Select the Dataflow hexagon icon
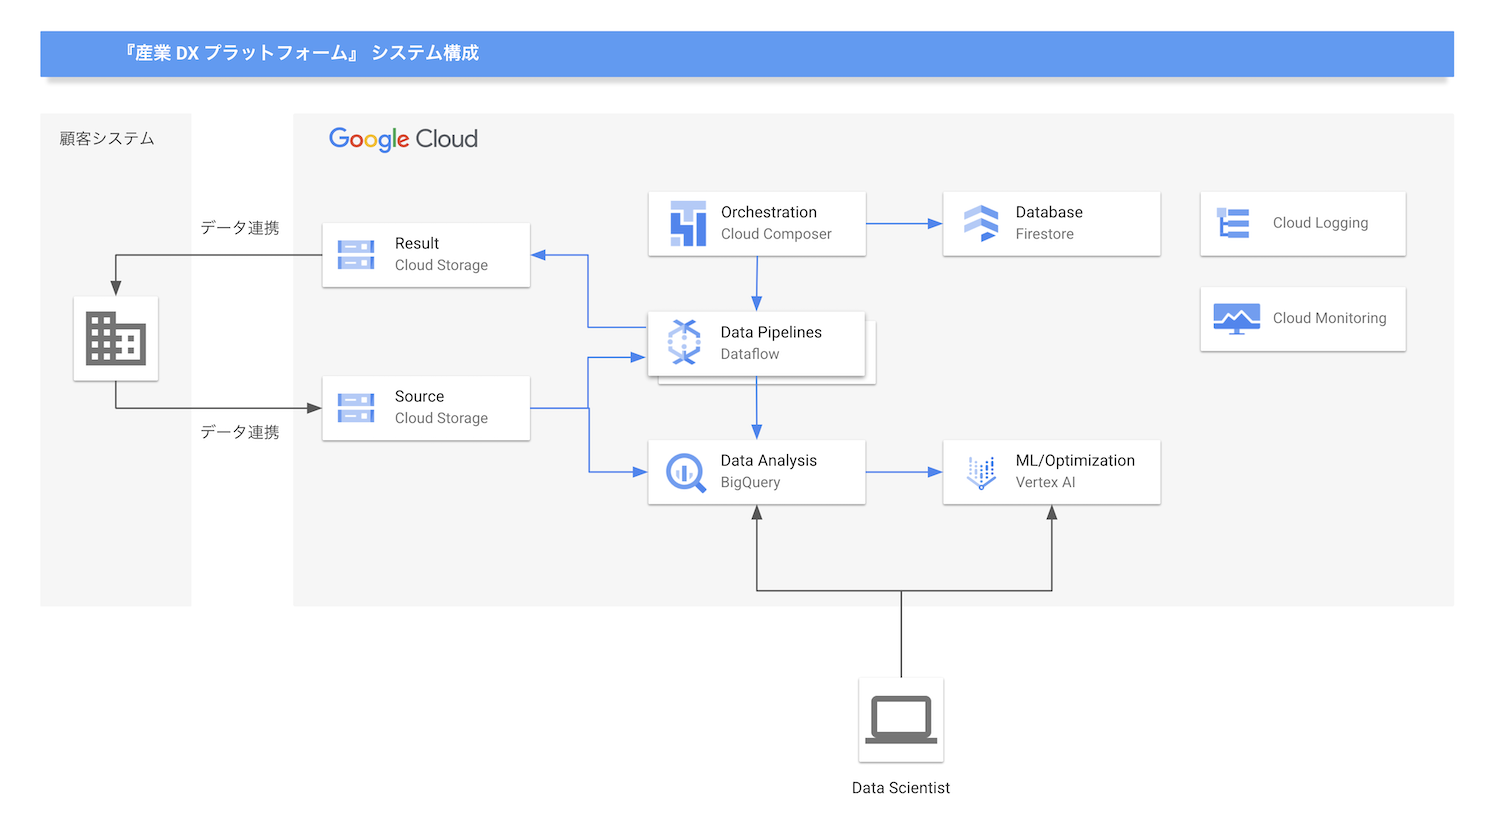The image size is (1500, 830). 684,342
